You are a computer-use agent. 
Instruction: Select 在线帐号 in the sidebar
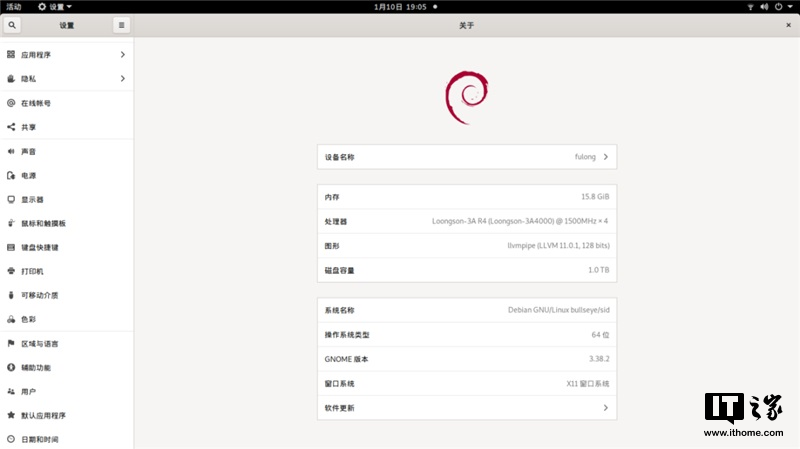(67, 103)
